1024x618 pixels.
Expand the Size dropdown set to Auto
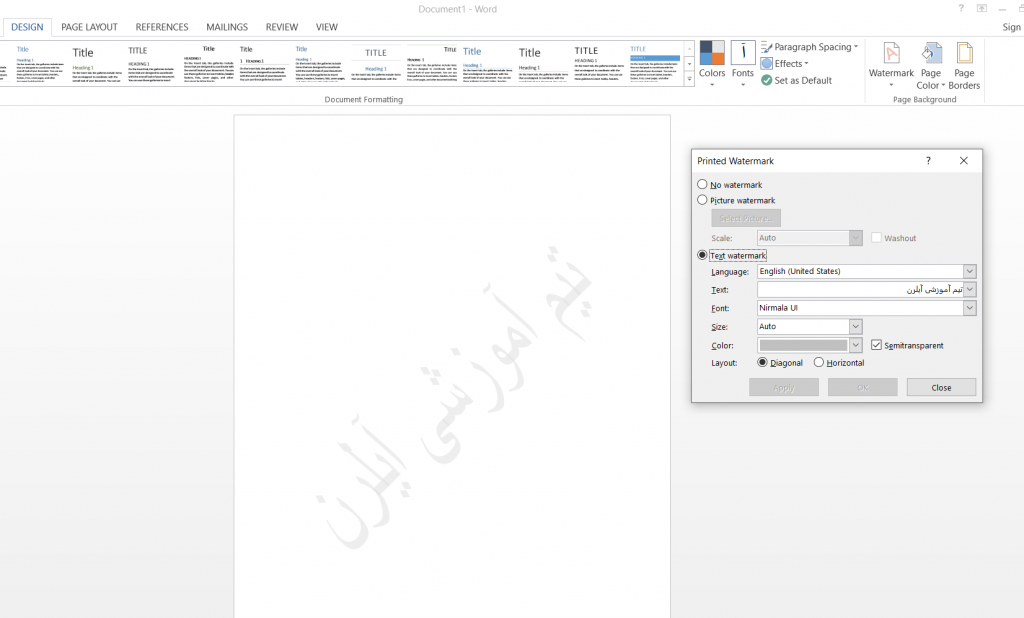[855, 327]
